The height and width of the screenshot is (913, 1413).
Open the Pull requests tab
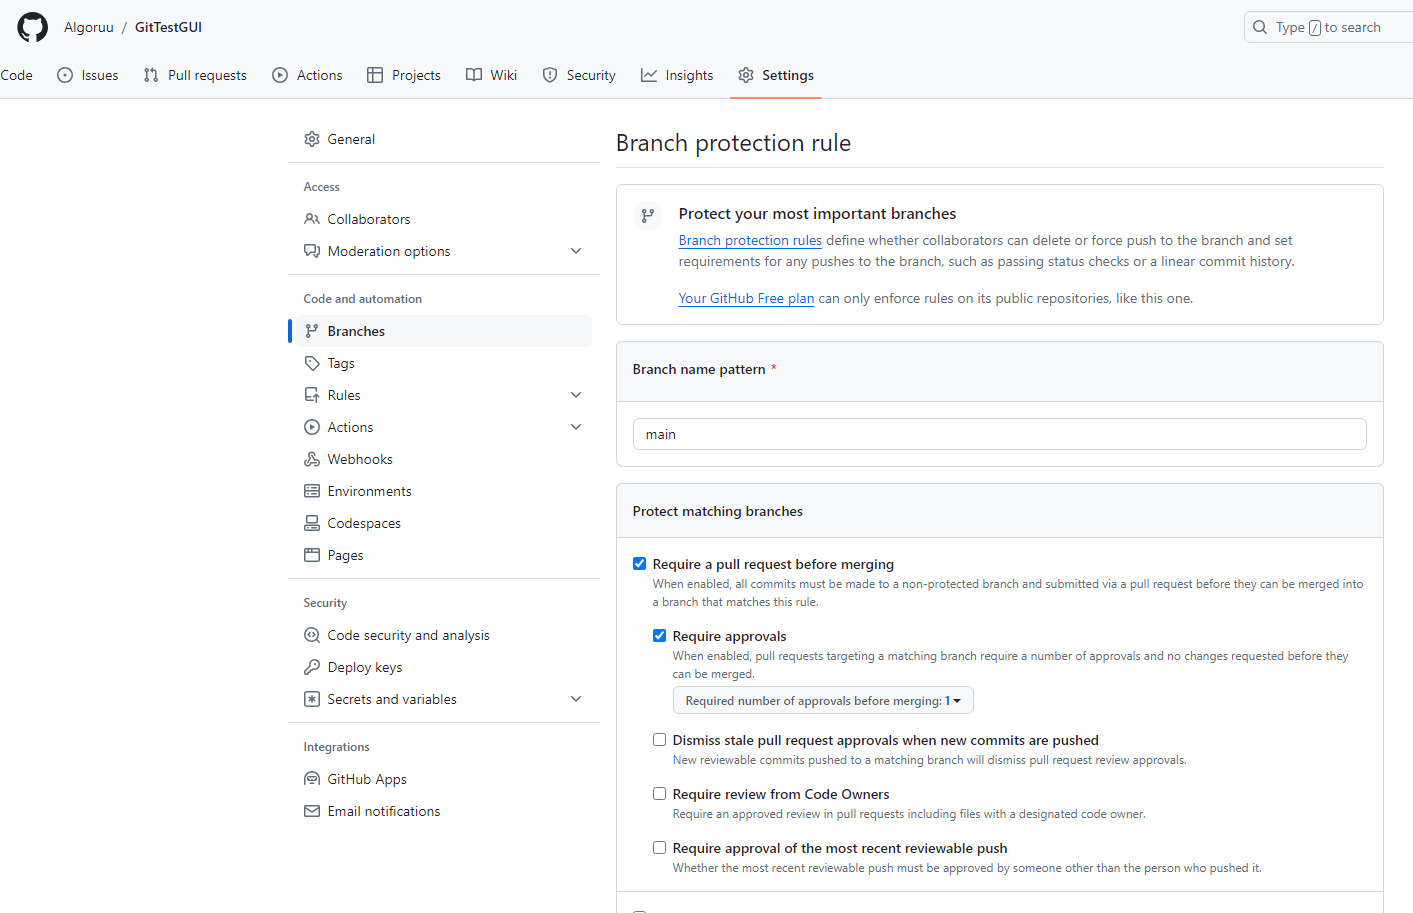(x=195, y=75)
